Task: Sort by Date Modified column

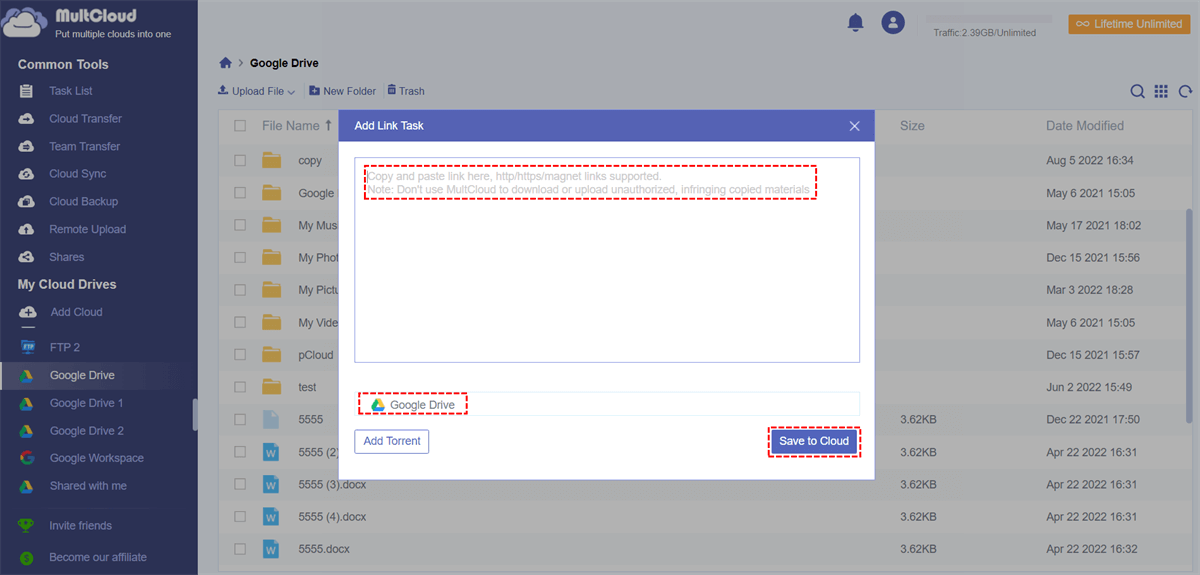Action: tap(1085, 126)
